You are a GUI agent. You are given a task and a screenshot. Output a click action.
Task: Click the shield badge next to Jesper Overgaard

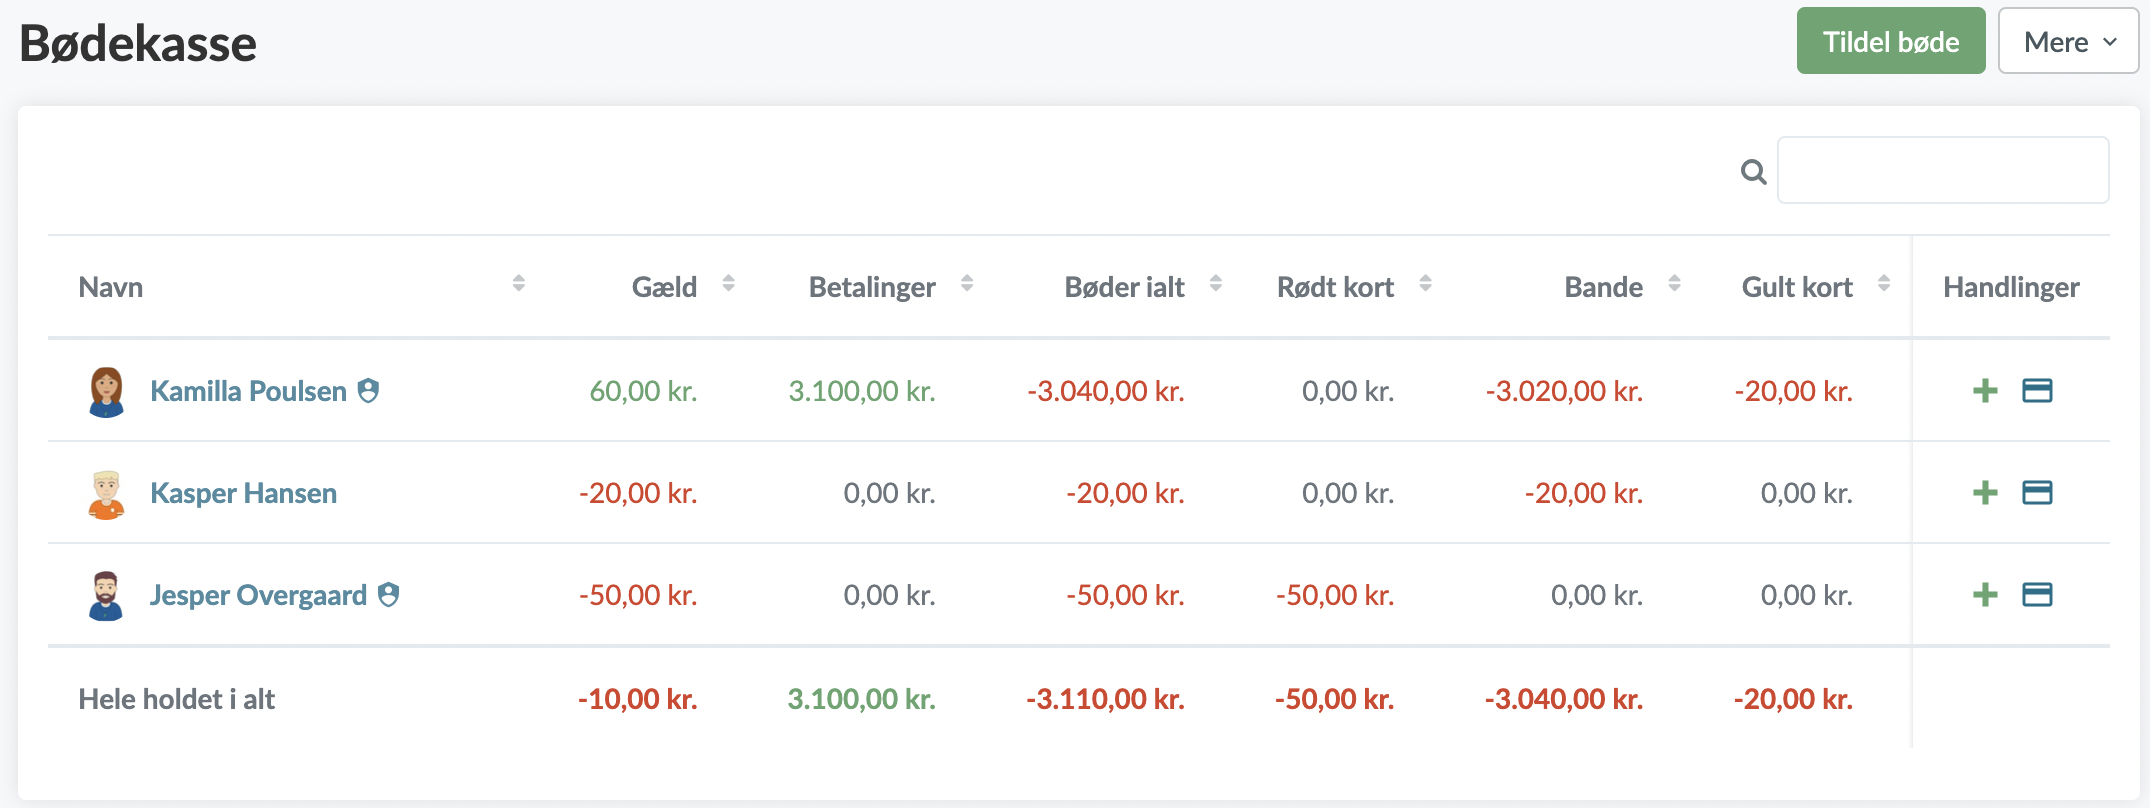coord(389,595)
